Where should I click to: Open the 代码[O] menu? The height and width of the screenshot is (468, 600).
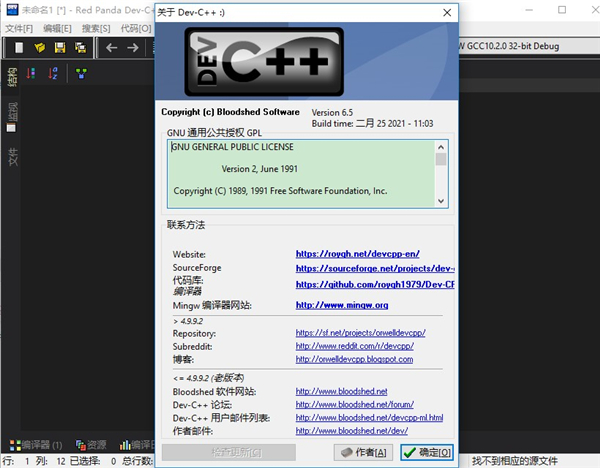[136, 28]
